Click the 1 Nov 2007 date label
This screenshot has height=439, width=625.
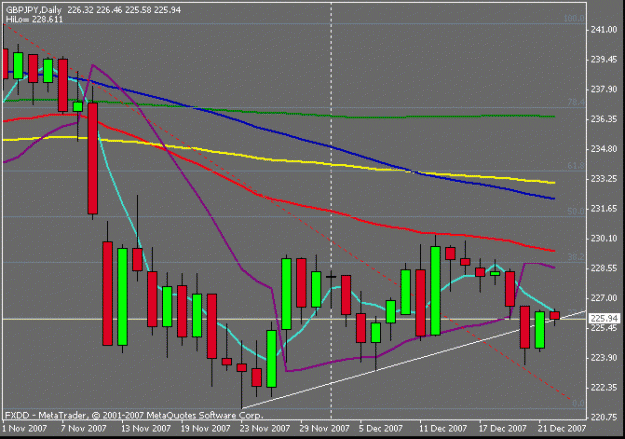(25, 429)
